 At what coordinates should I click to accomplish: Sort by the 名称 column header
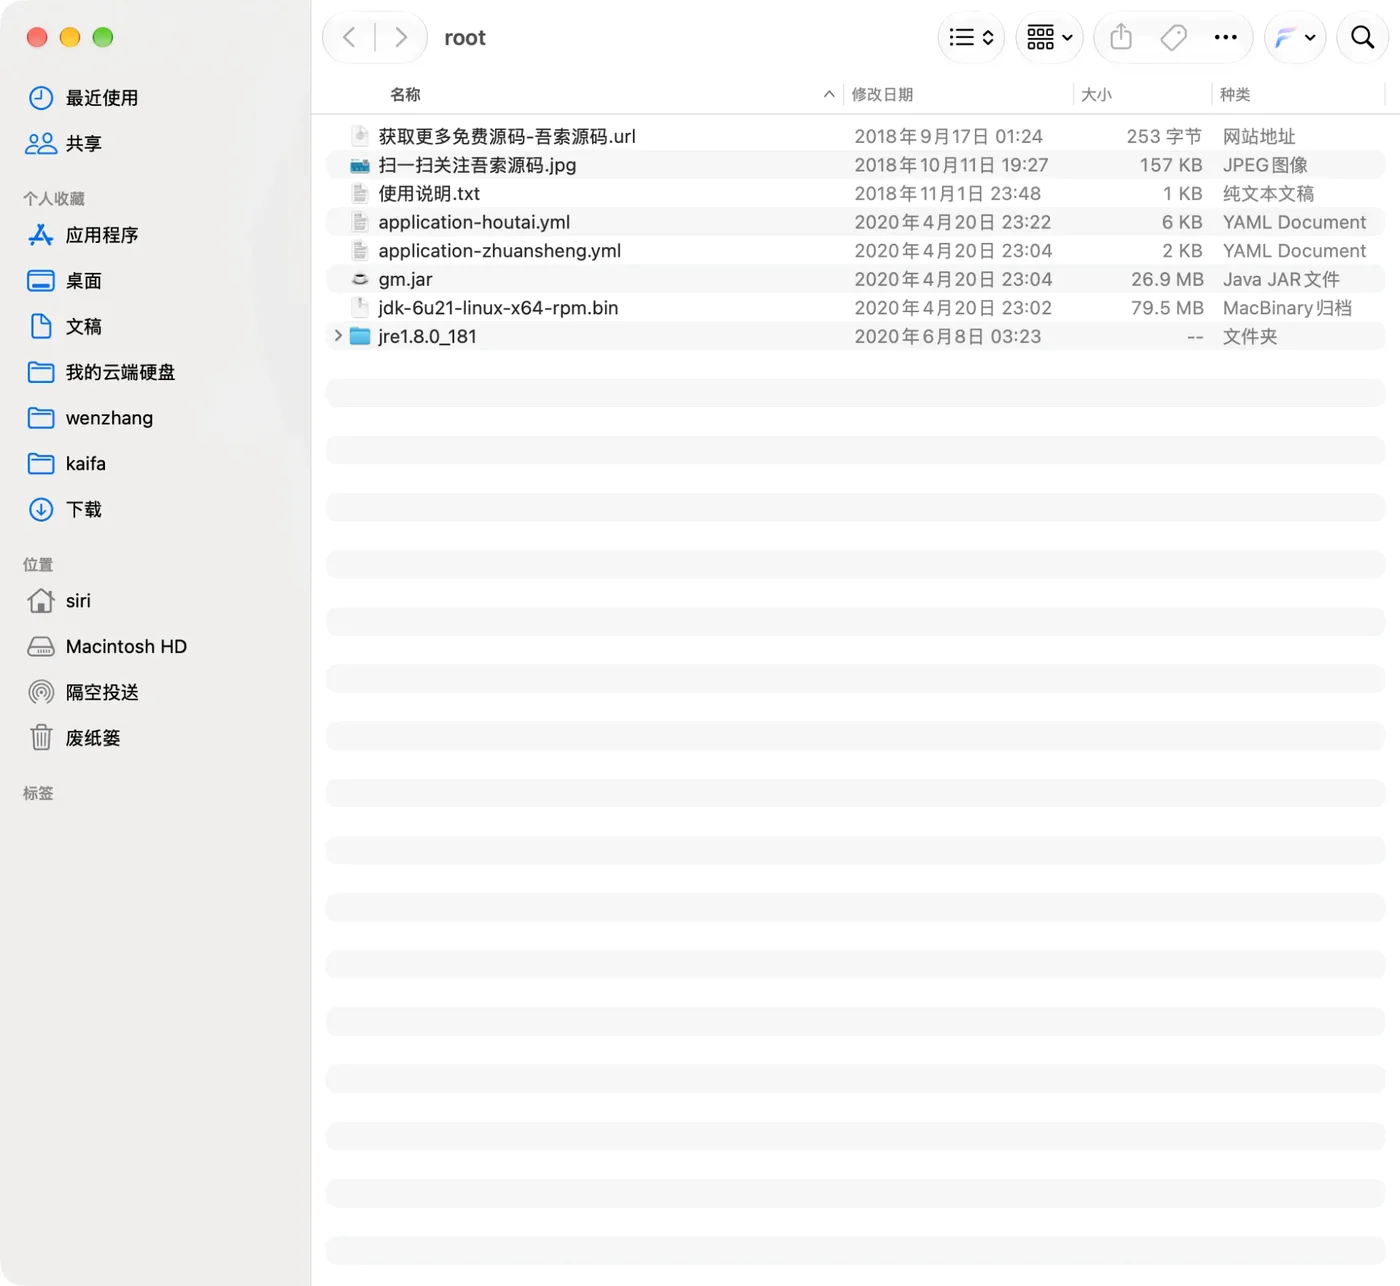pos(405,94)
